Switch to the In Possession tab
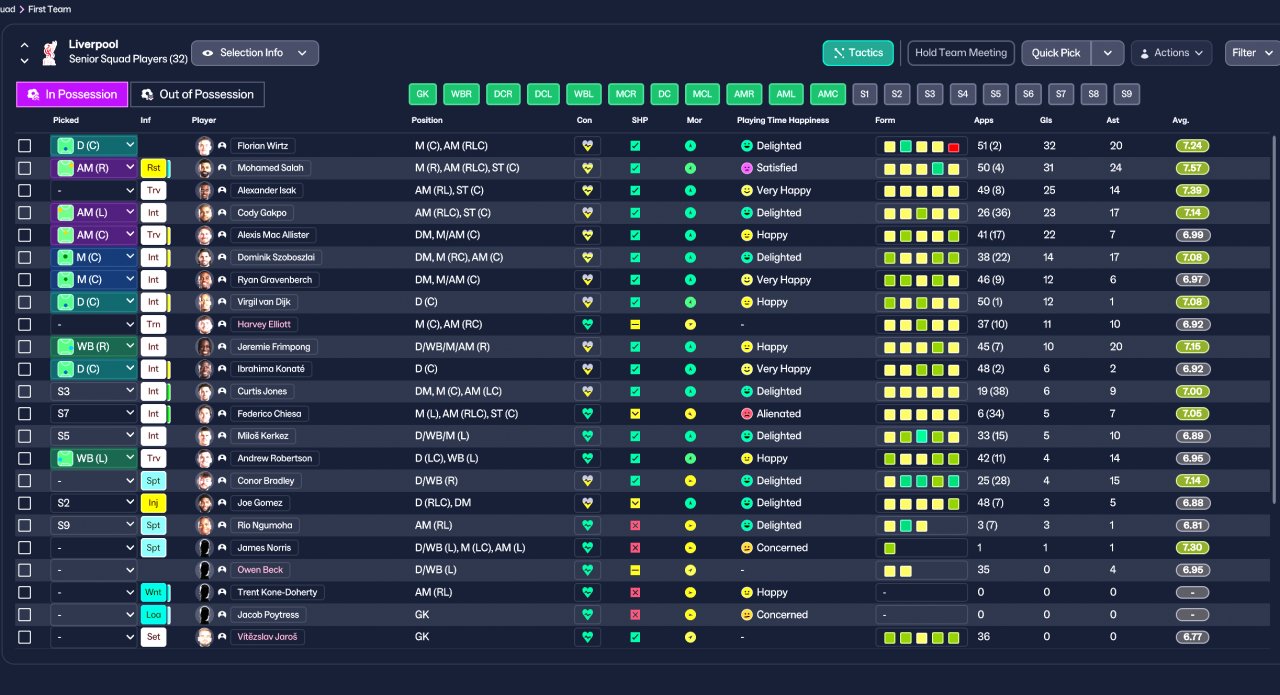 (72, 94)
